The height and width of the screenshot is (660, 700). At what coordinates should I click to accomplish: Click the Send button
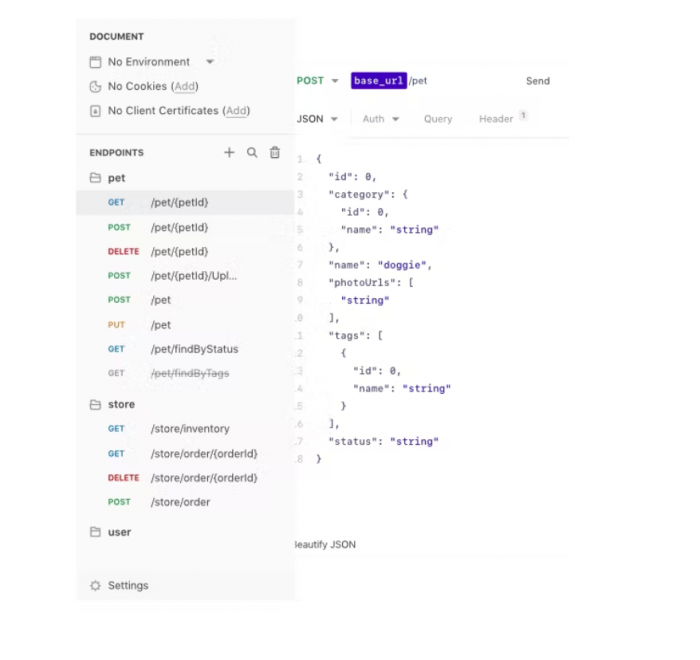tap(538, 81)
